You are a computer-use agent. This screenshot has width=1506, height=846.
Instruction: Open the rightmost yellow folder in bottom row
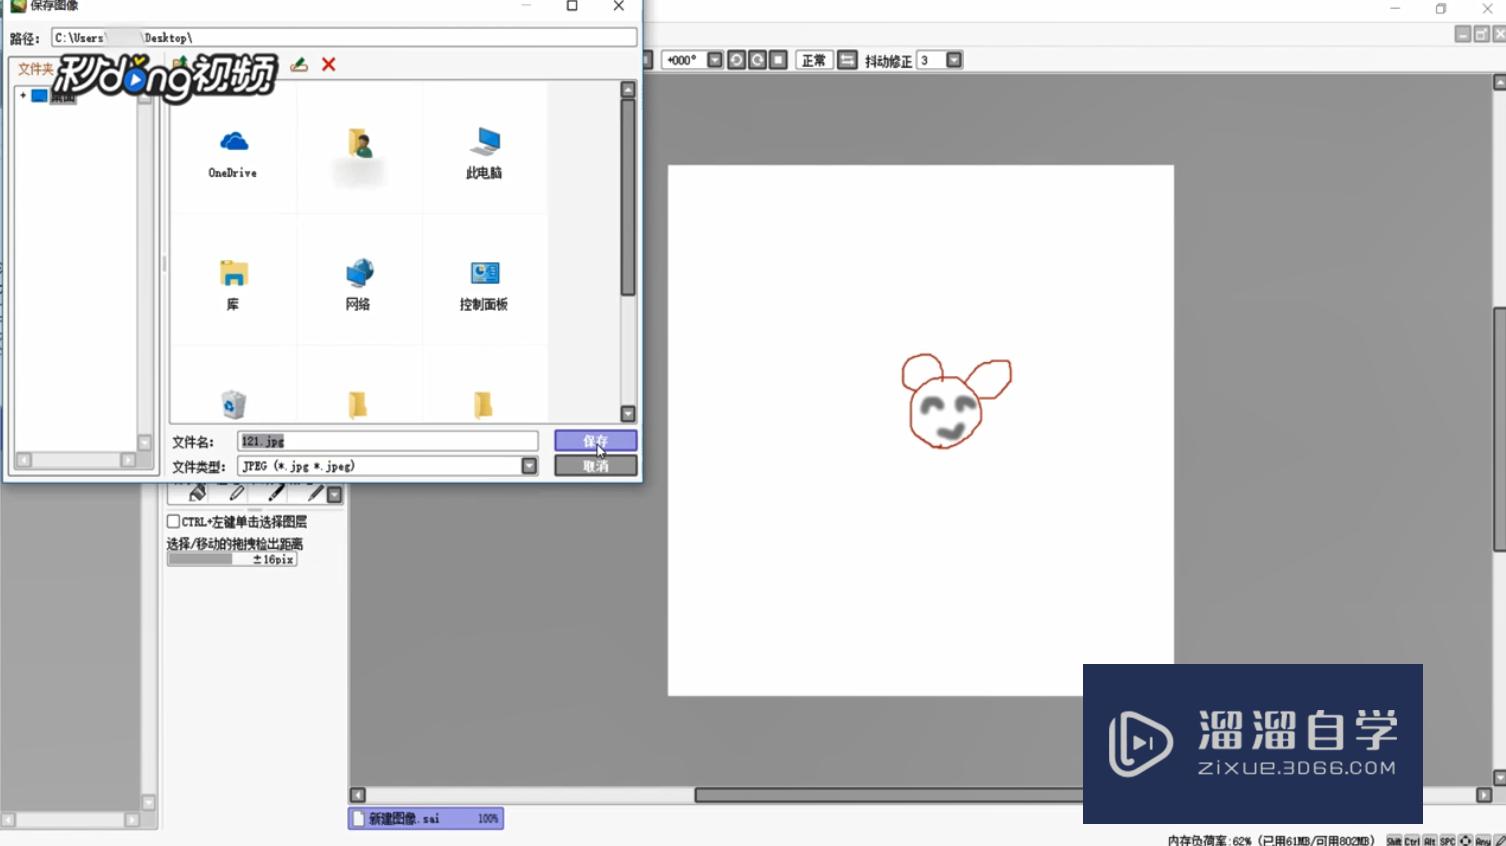pyautogui.click(x=483, y=404)
